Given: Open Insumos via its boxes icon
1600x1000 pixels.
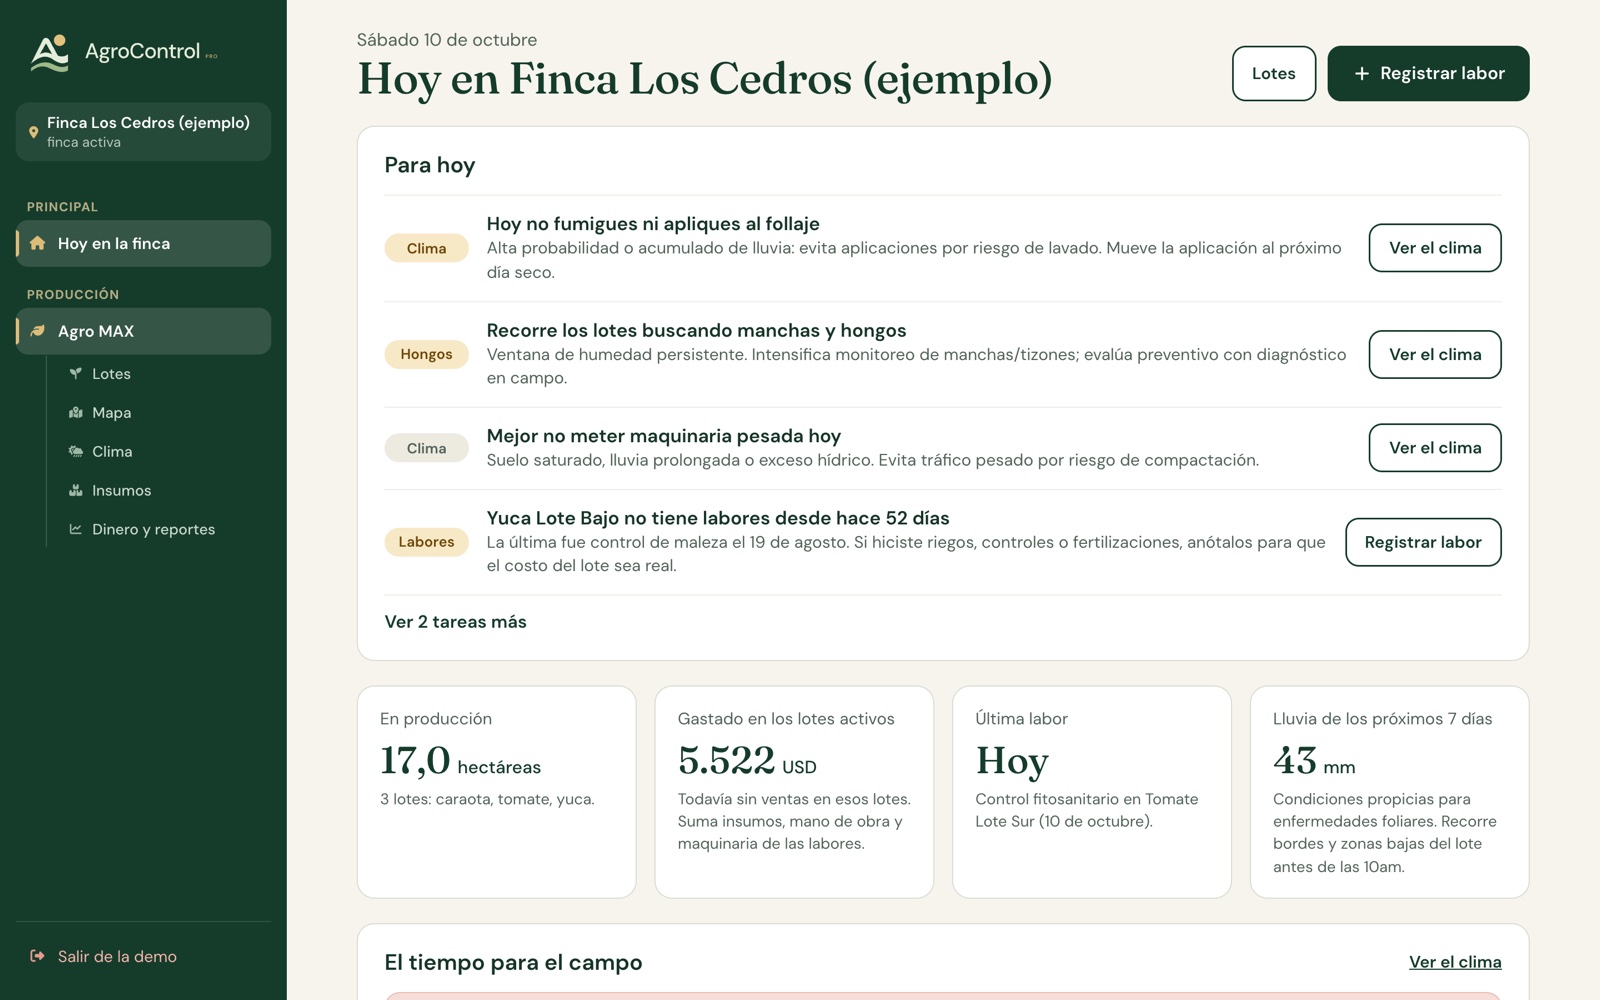Looking at the screenshot, I should click(75, 490).
